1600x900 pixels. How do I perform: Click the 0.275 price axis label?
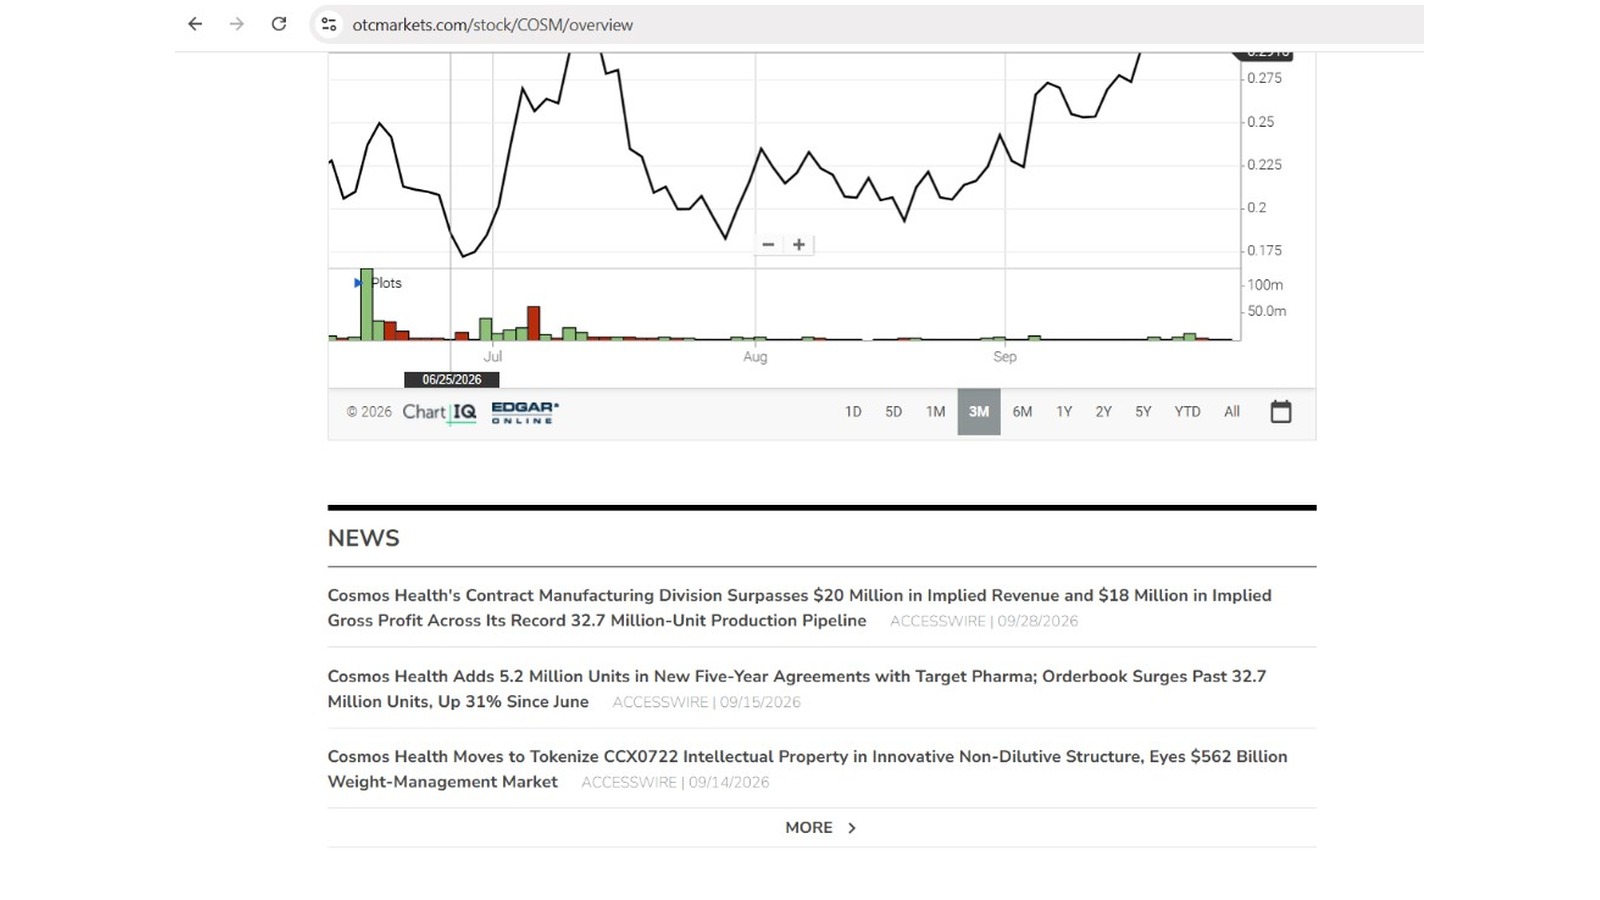[1264, 78]
